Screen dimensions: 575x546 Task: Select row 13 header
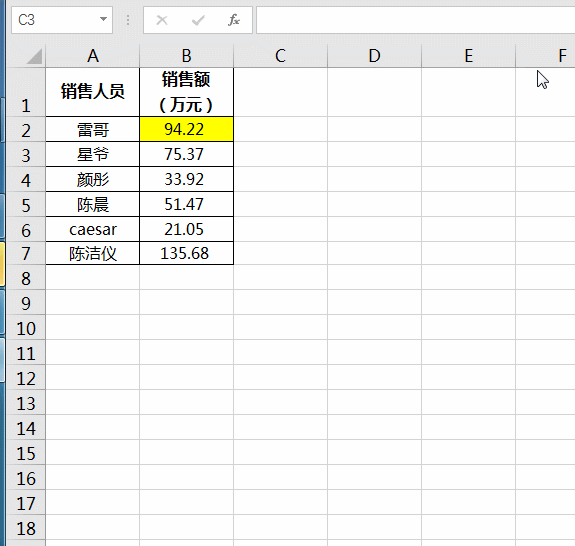coord(26,402)
